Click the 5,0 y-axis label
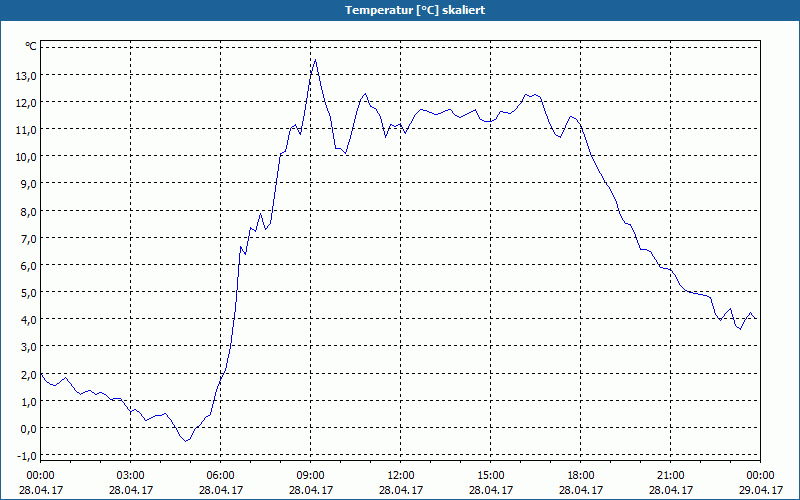The width and height of the screenshot is (800, 500). click(x=25, y=292)
